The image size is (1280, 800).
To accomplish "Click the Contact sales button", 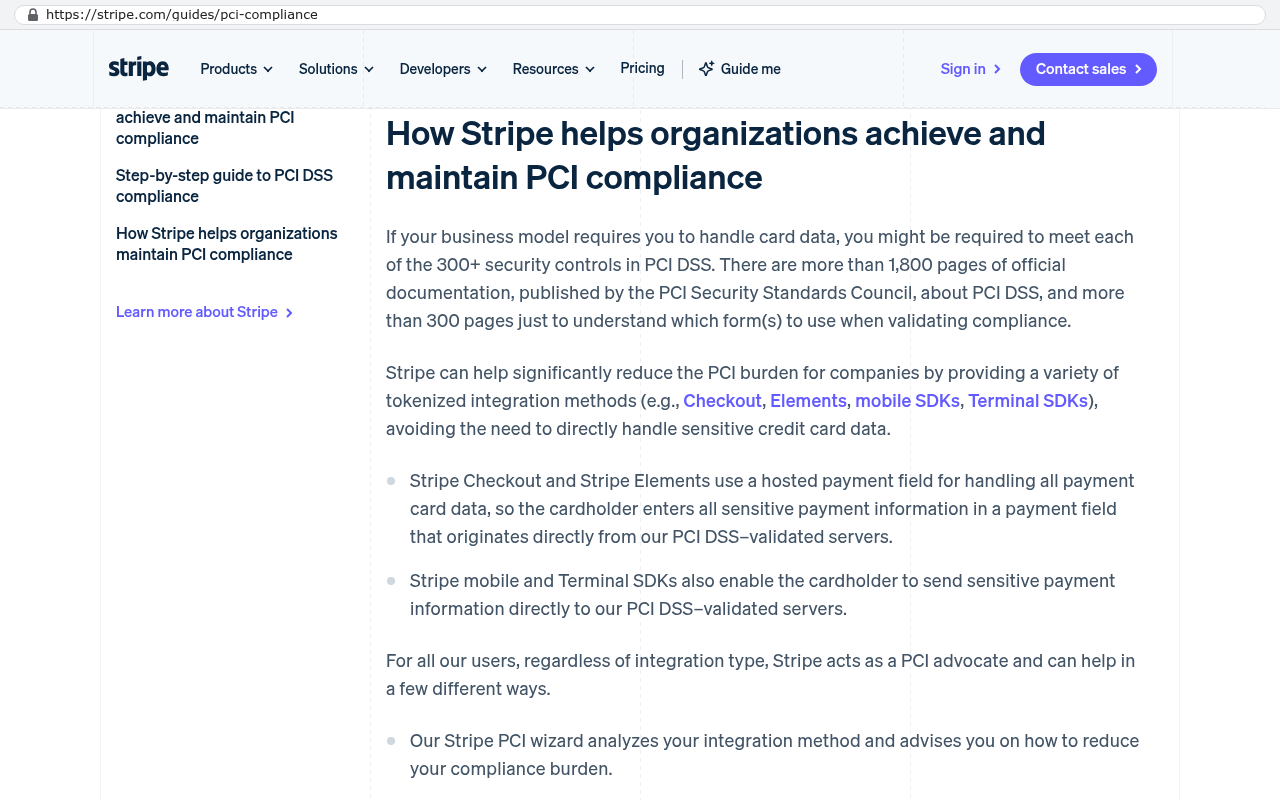I will point(1088,69).
